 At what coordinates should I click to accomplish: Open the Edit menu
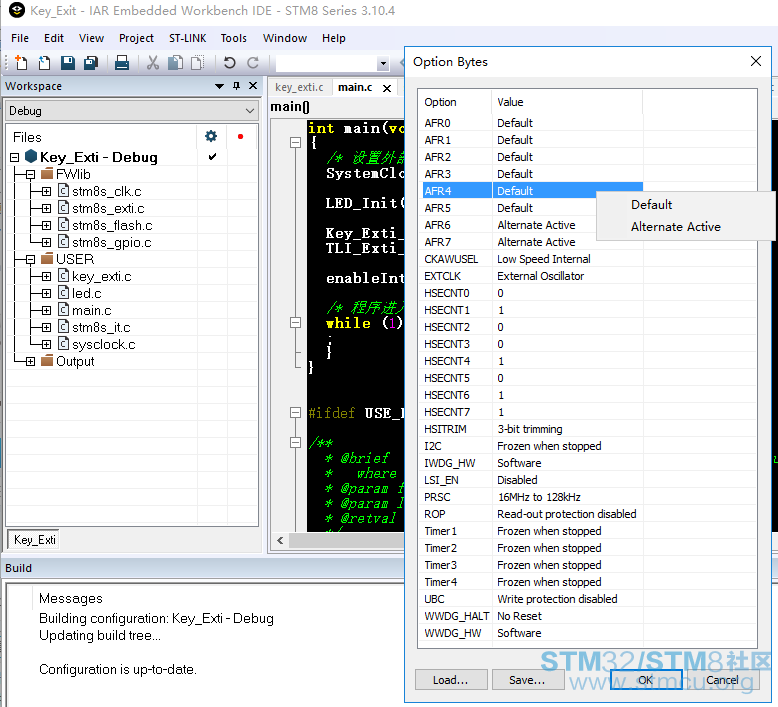coord(54,38)
